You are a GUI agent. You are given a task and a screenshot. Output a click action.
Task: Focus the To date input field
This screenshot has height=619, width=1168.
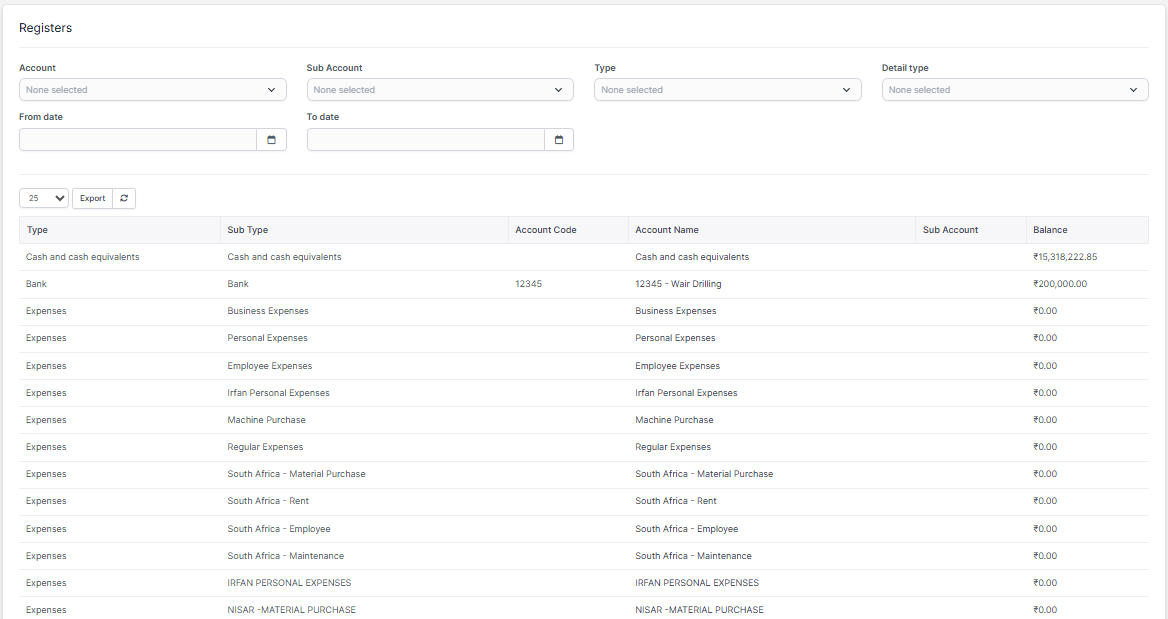pyautogui.click(x=425, y=140)
